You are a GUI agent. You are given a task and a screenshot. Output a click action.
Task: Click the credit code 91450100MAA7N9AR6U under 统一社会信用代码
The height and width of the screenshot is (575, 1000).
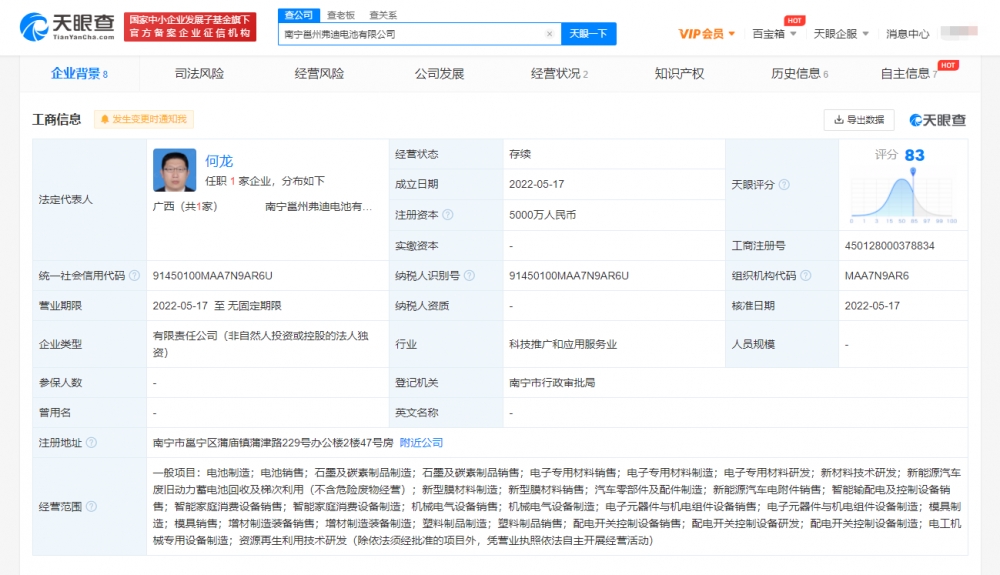(212, 275)
